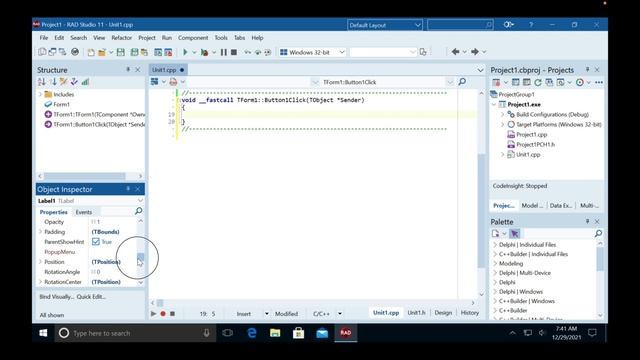Viewport: 640px width, 360px height.
Task: Expand the Unit1.cpp node in Projects tree
Action: click(502, 154)
